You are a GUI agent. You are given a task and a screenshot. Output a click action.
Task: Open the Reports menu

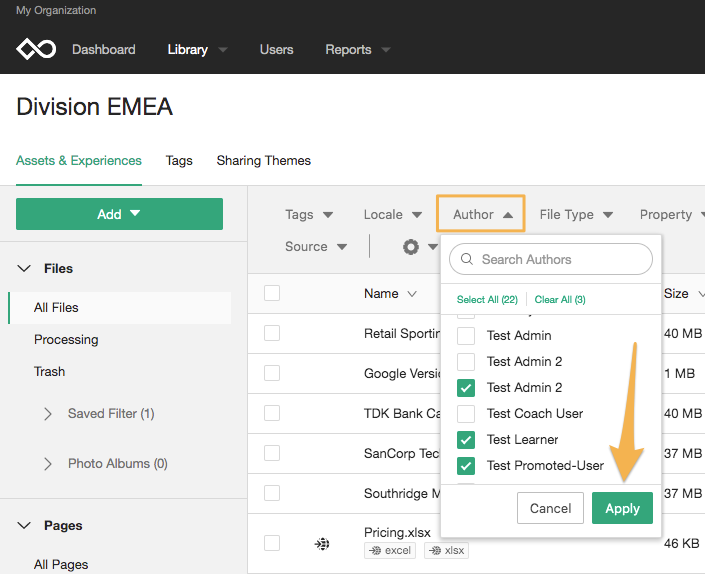[x=357, y=49]
